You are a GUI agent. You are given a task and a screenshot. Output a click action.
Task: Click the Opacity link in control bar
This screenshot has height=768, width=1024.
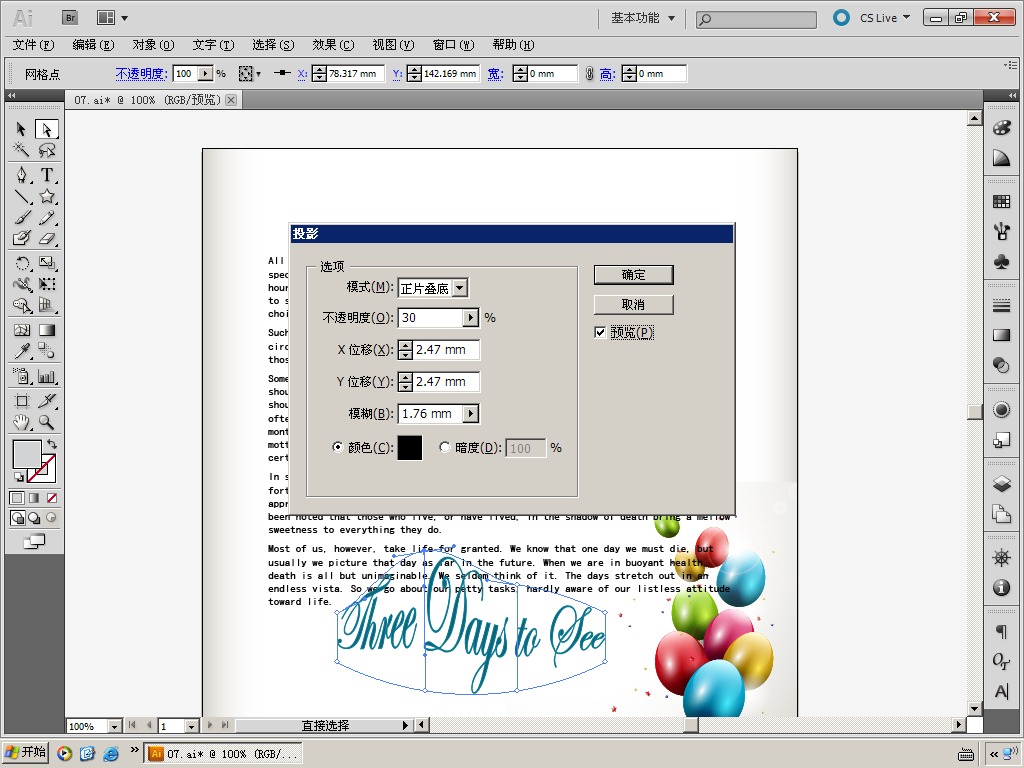click(x=142, y=74)
